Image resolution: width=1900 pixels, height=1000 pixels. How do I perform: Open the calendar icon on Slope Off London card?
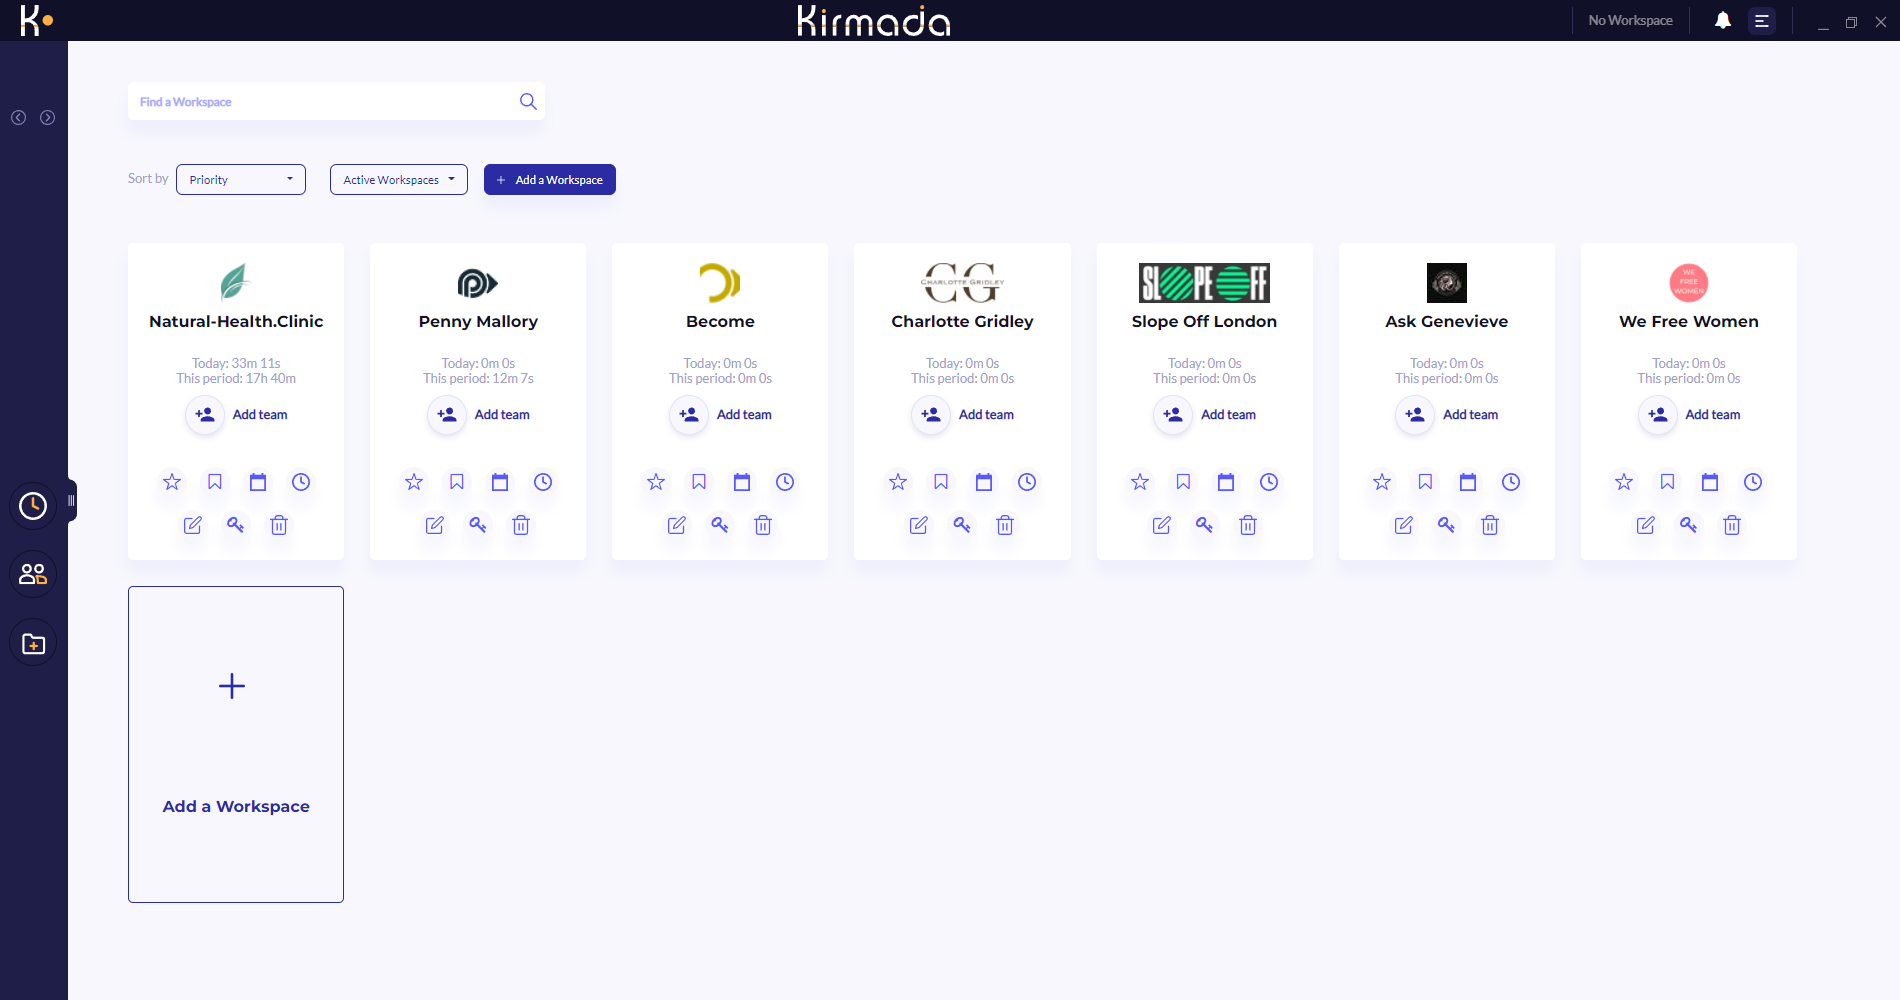(x=1225, y=481)
